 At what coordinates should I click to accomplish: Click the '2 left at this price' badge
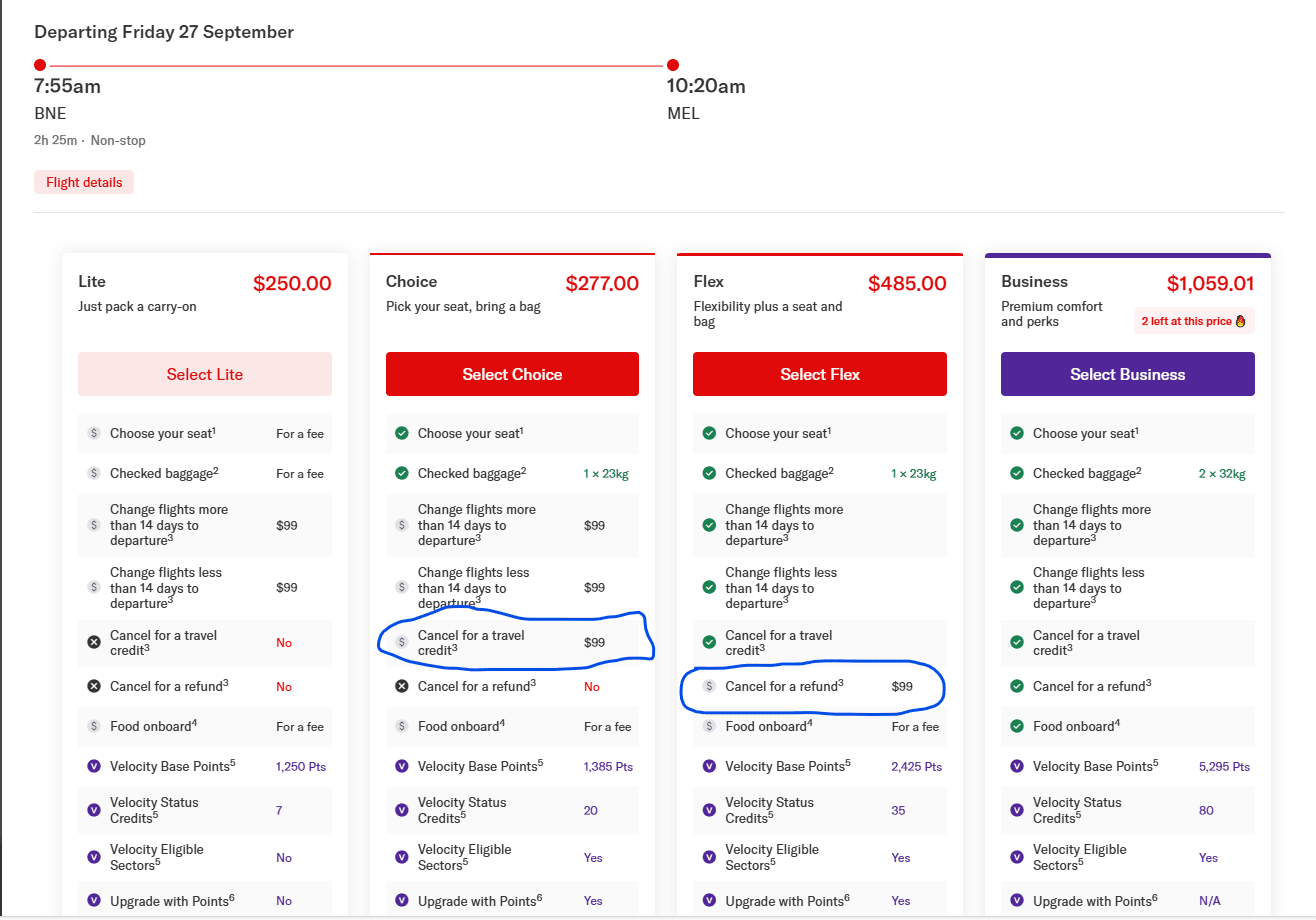click(1194, 321)
